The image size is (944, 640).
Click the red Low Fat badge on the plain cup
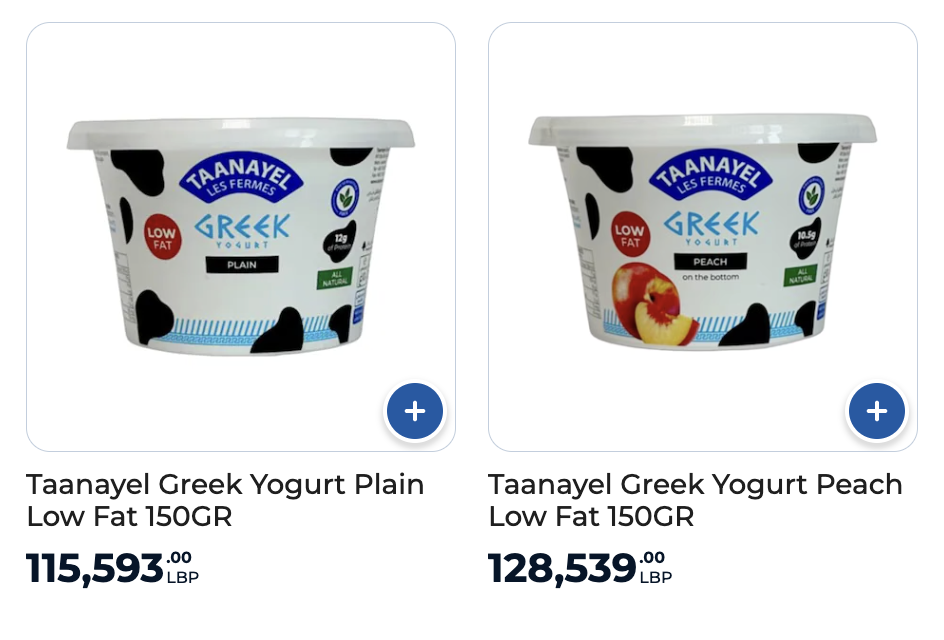(x=162, y=238)
